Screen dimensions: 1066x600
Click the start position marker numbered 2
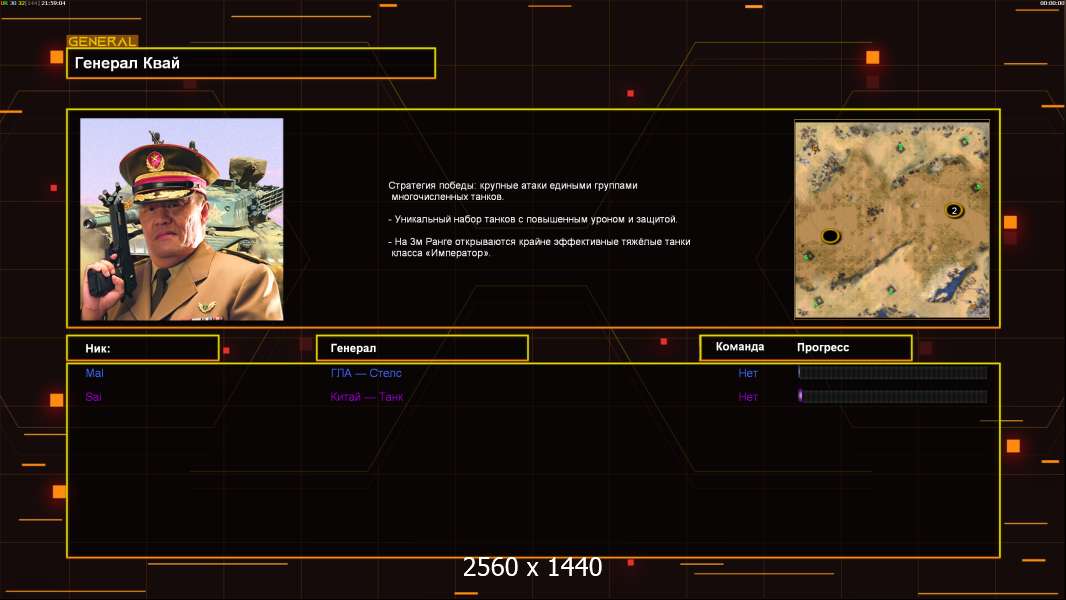(x=953, y=210)
